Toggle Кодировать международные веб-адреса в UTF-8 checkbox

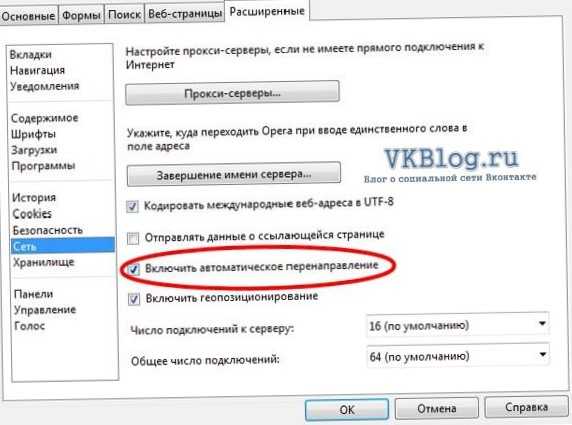(132, 206)
